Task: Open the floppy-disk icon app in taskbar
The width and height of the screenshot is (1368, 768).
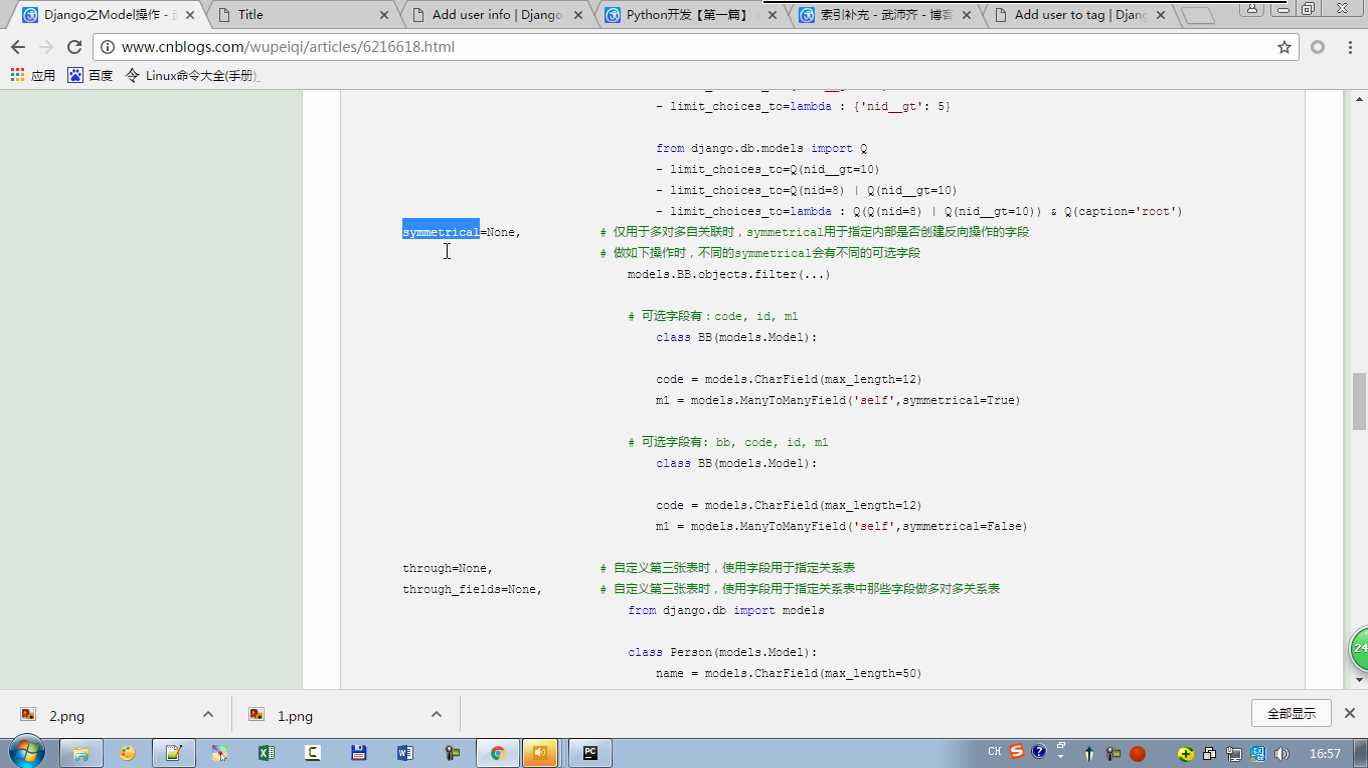Action: click(x=358, y=753)
